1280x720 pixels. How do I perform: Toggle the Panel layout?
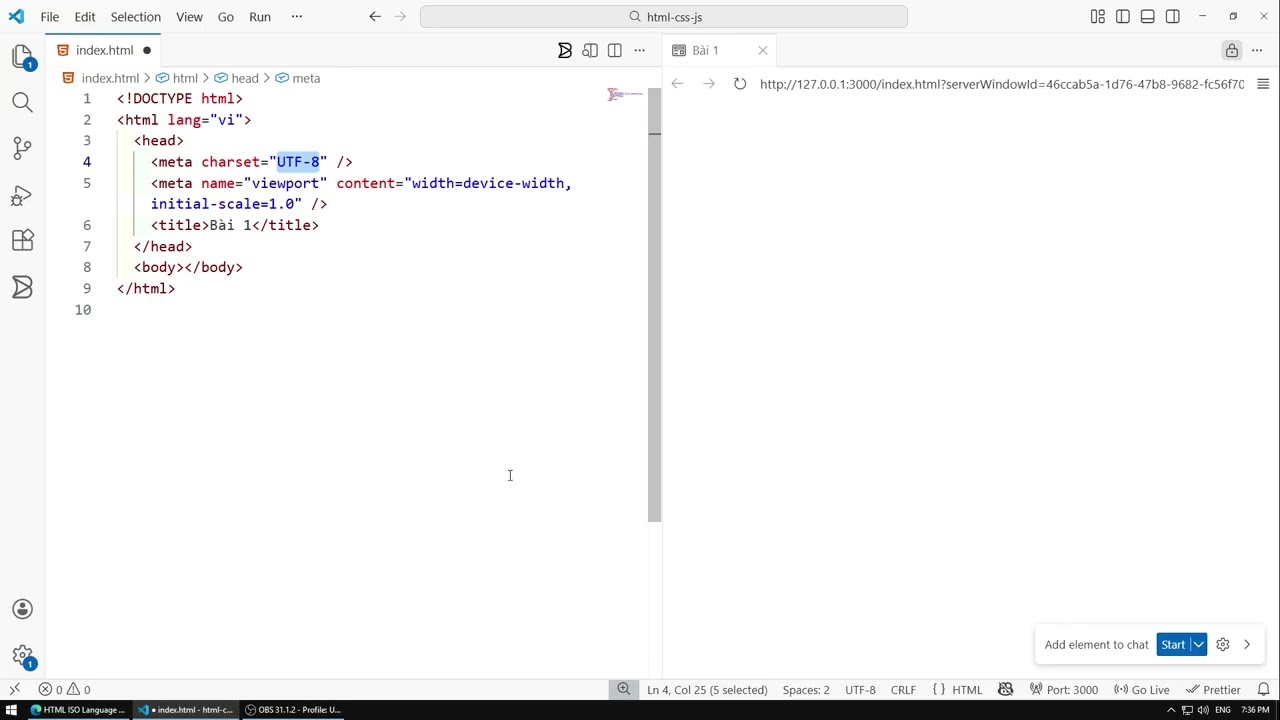tap(1148, 16)
